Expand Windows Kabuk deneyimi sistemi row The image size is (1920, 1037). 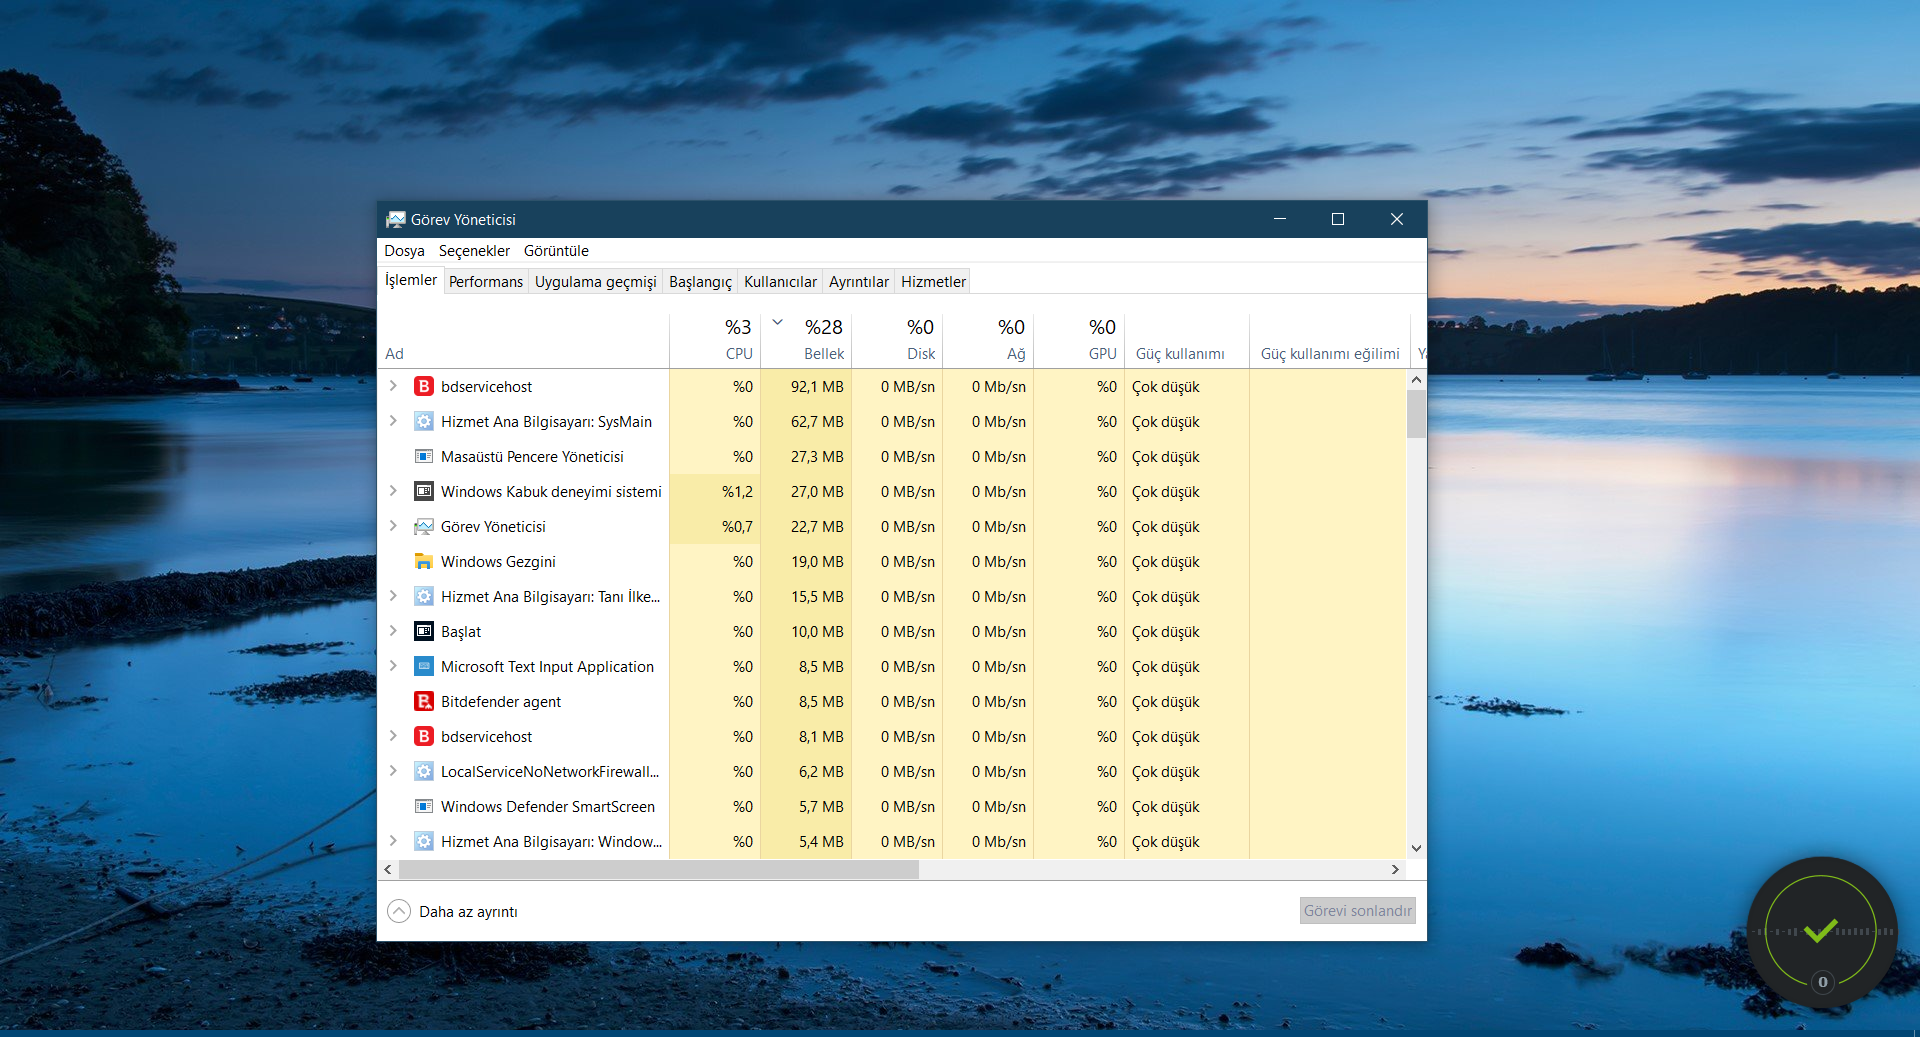point(393,491)
